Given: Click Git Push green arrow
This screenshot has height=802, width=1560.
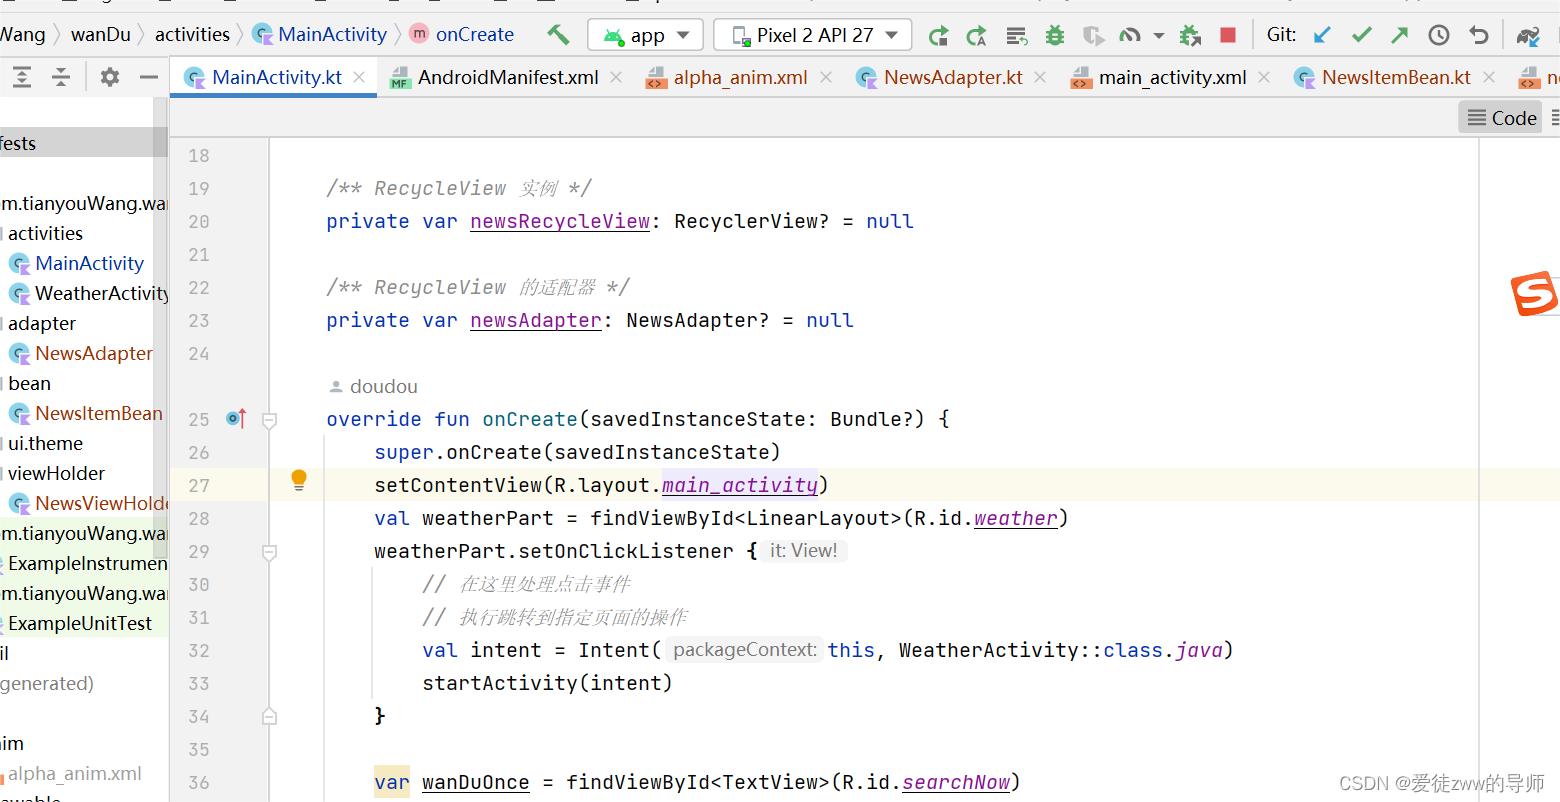Looking at the screenshot, I should tap(1400, 35).
